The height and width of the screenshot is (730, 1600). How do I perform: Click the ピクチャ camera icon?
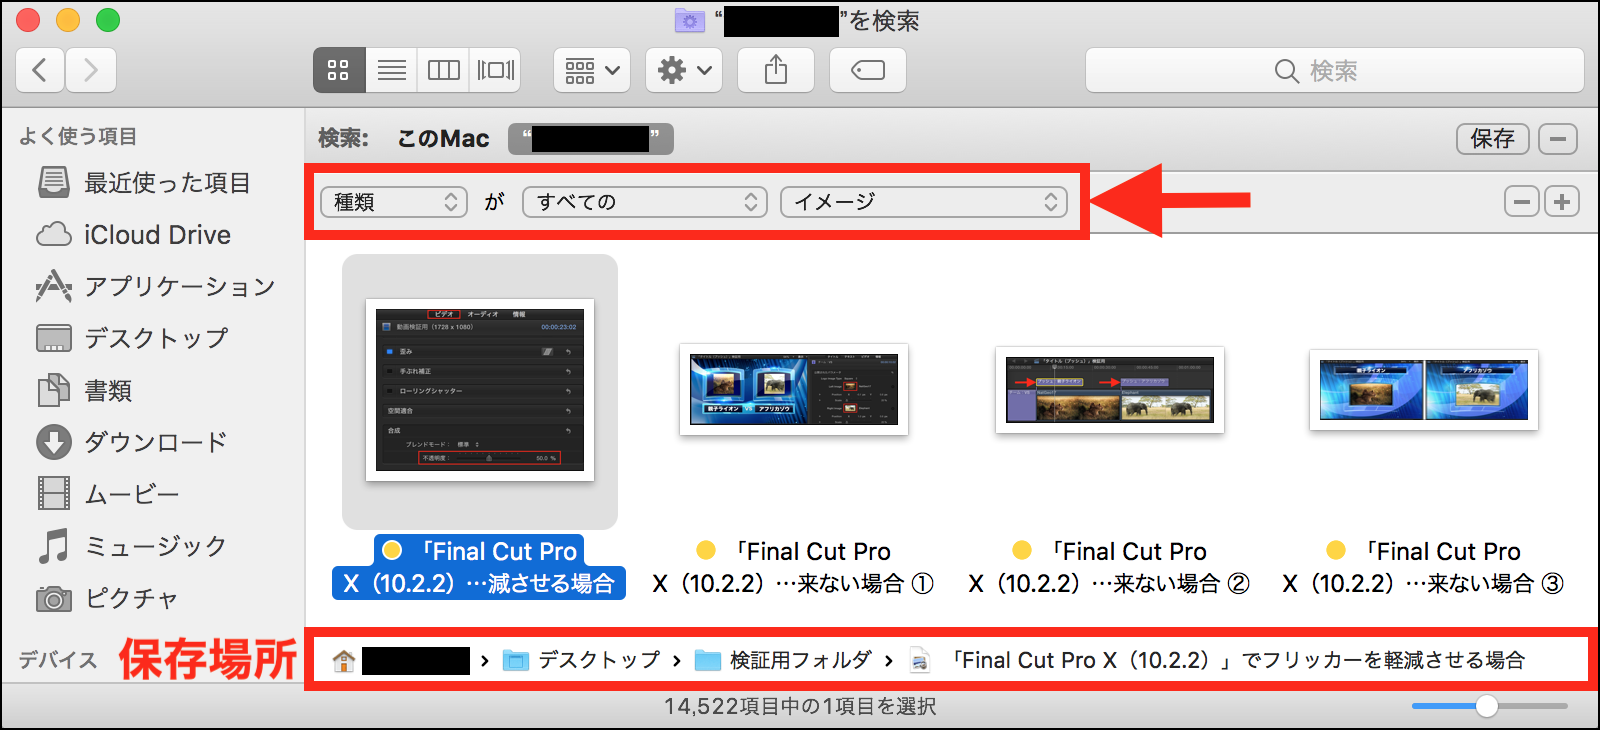coord(54,599)
